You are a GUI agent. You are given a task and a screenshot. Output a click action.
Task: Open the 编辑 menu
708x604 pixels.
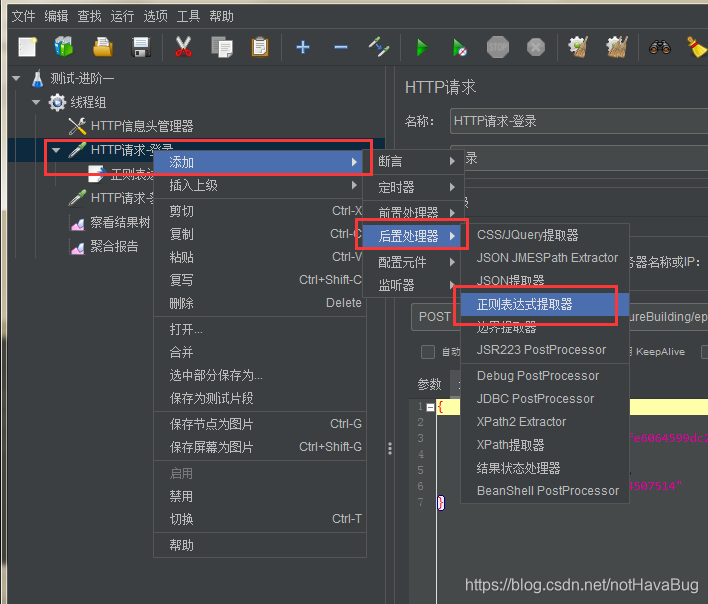coord(56,16)
